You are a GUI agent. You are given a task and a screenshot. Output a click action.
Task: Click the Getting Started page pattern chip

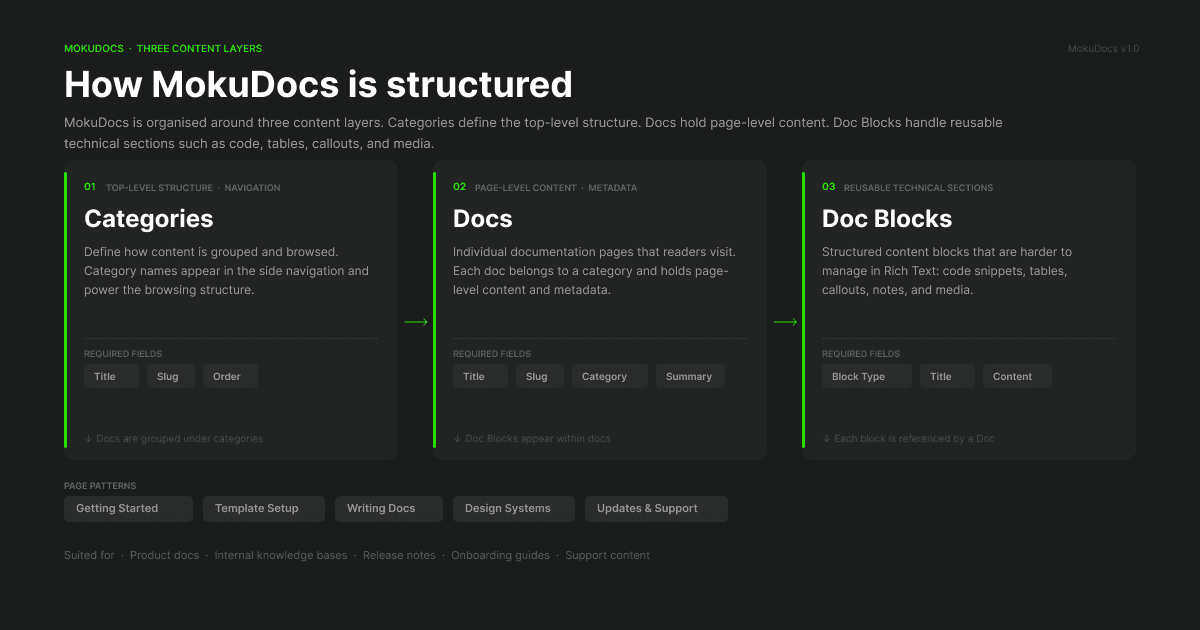[x=128, y=509]
